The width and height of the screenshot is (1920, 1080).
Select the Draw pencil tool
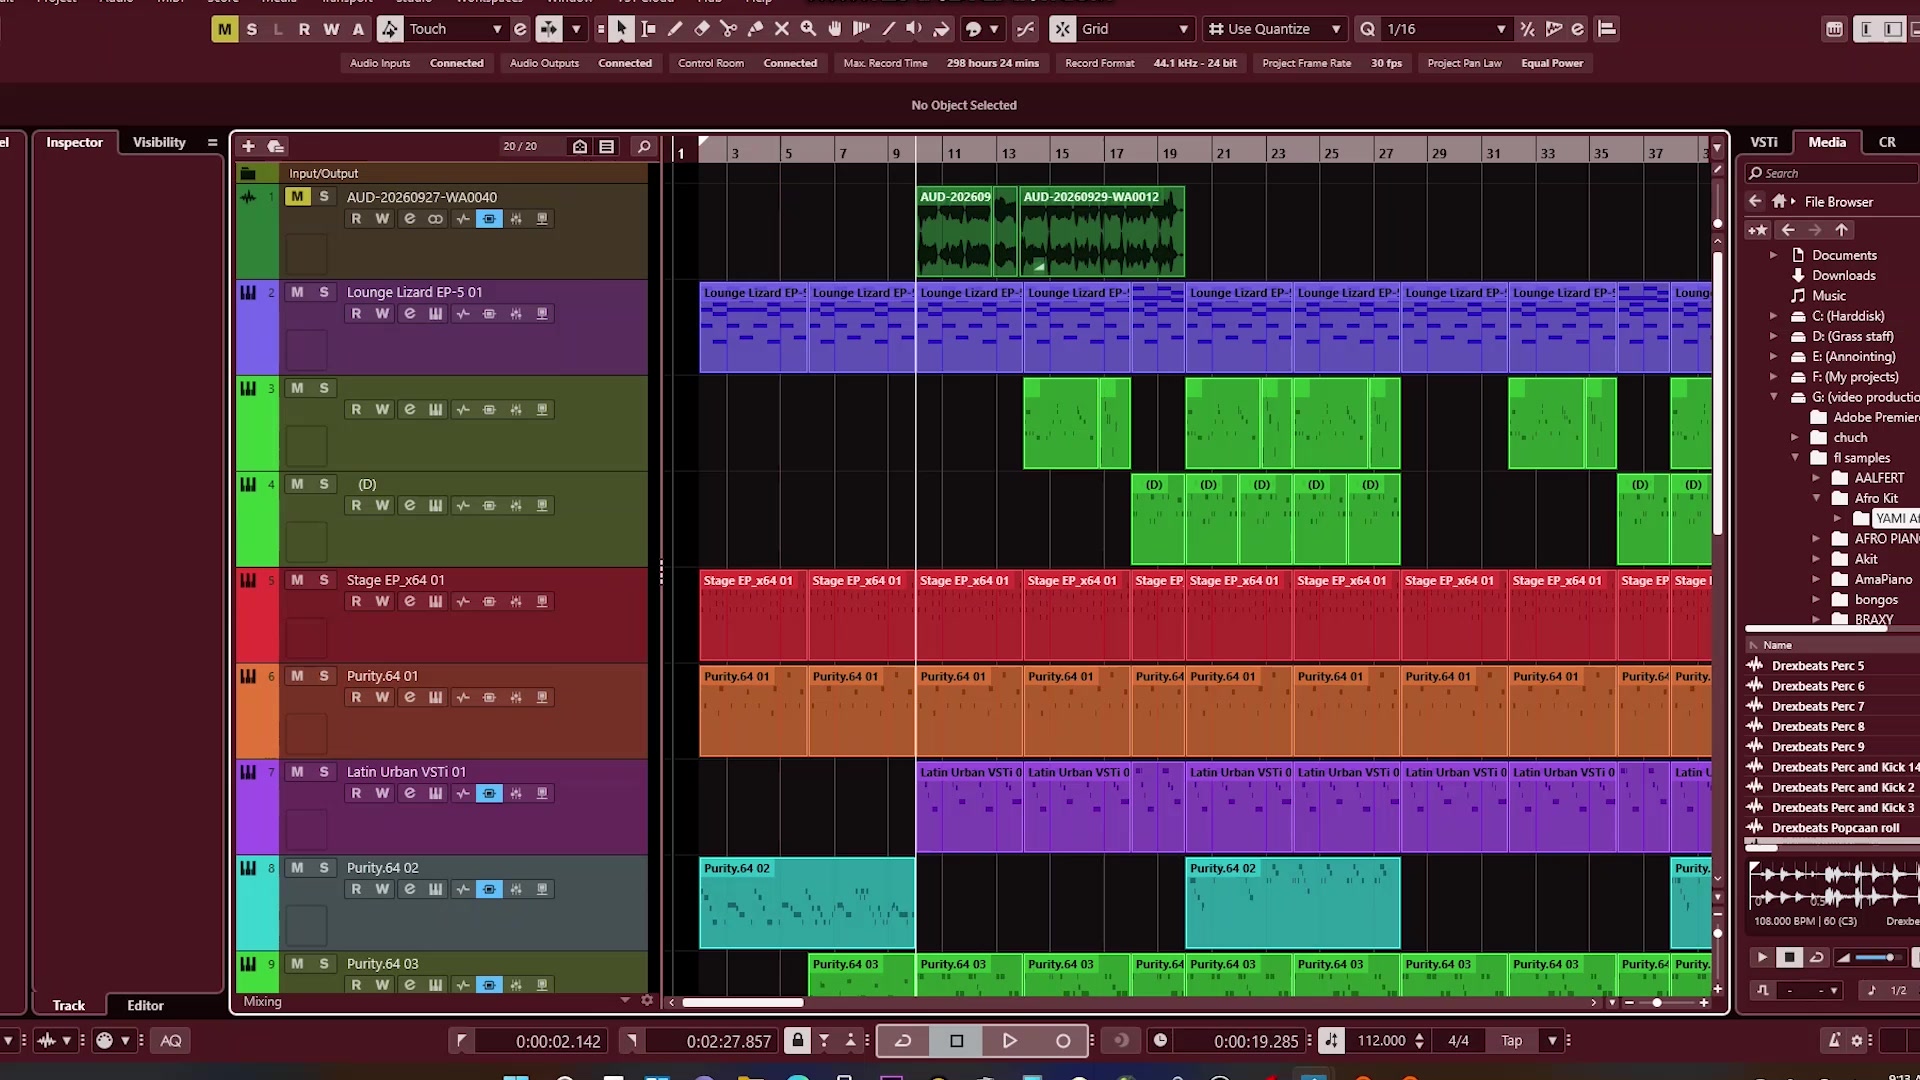[675, 29]
